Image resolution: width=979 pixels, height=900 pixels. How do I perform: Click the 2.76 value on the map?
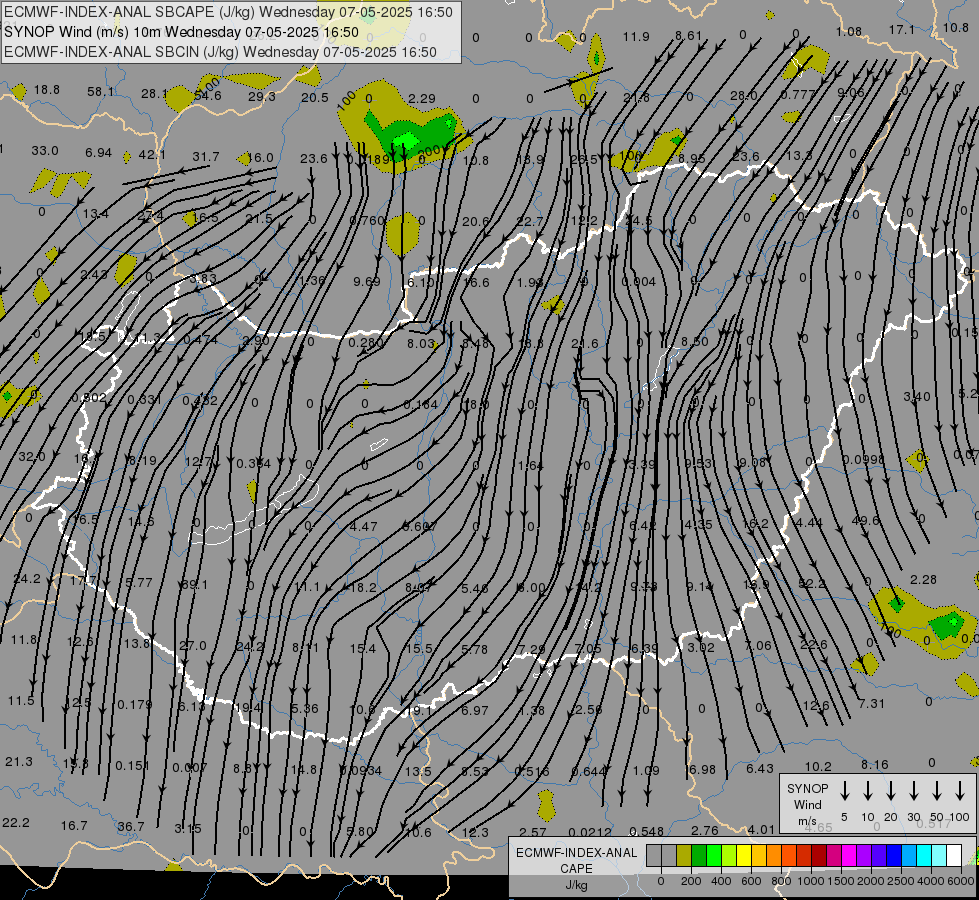(x=705, y=830)
